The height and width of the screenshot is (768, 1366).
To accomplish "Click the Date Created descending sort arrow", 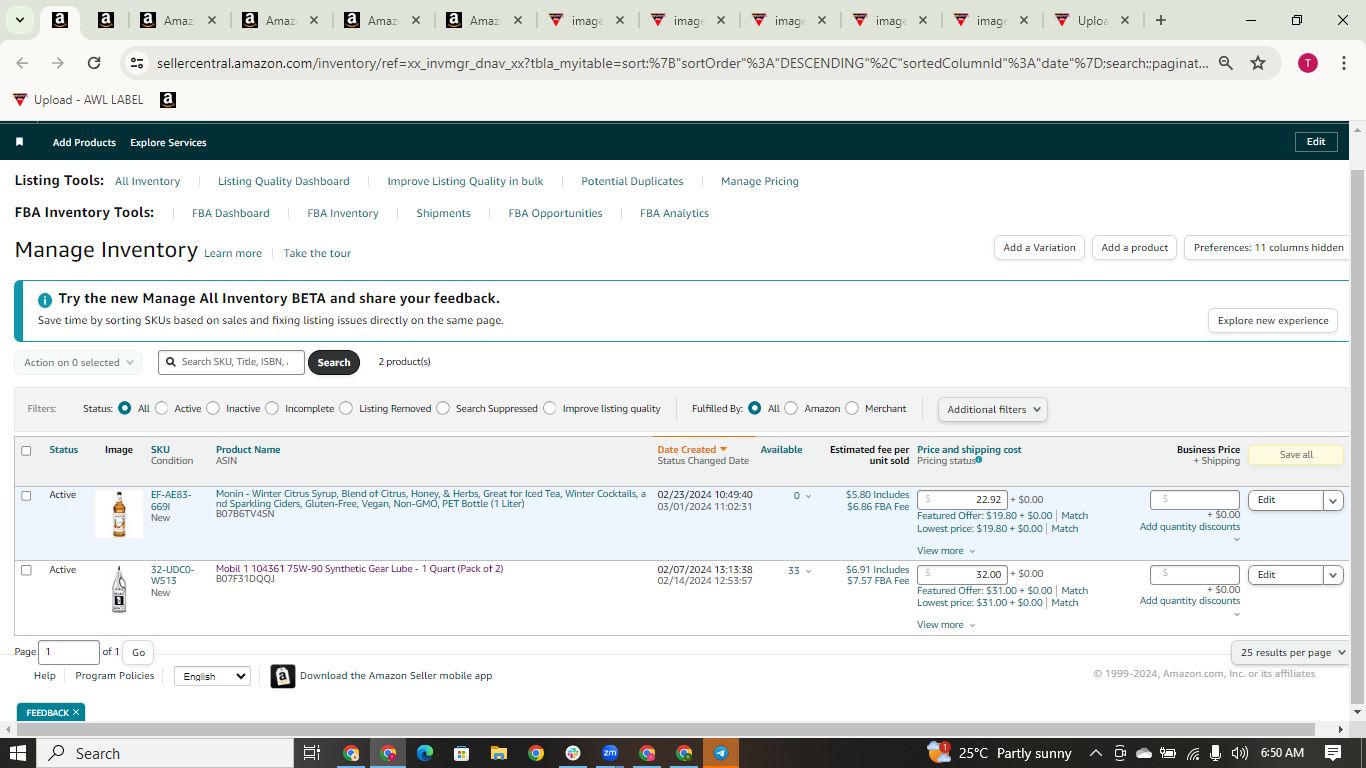I will tap(723, 450).
